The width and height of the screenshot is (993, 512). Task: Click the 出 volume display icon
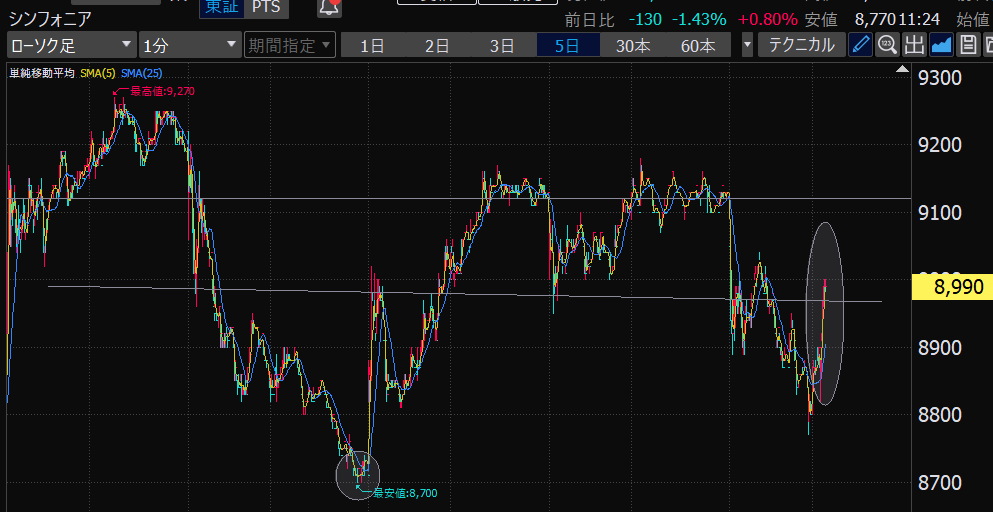tap(914, 45)
